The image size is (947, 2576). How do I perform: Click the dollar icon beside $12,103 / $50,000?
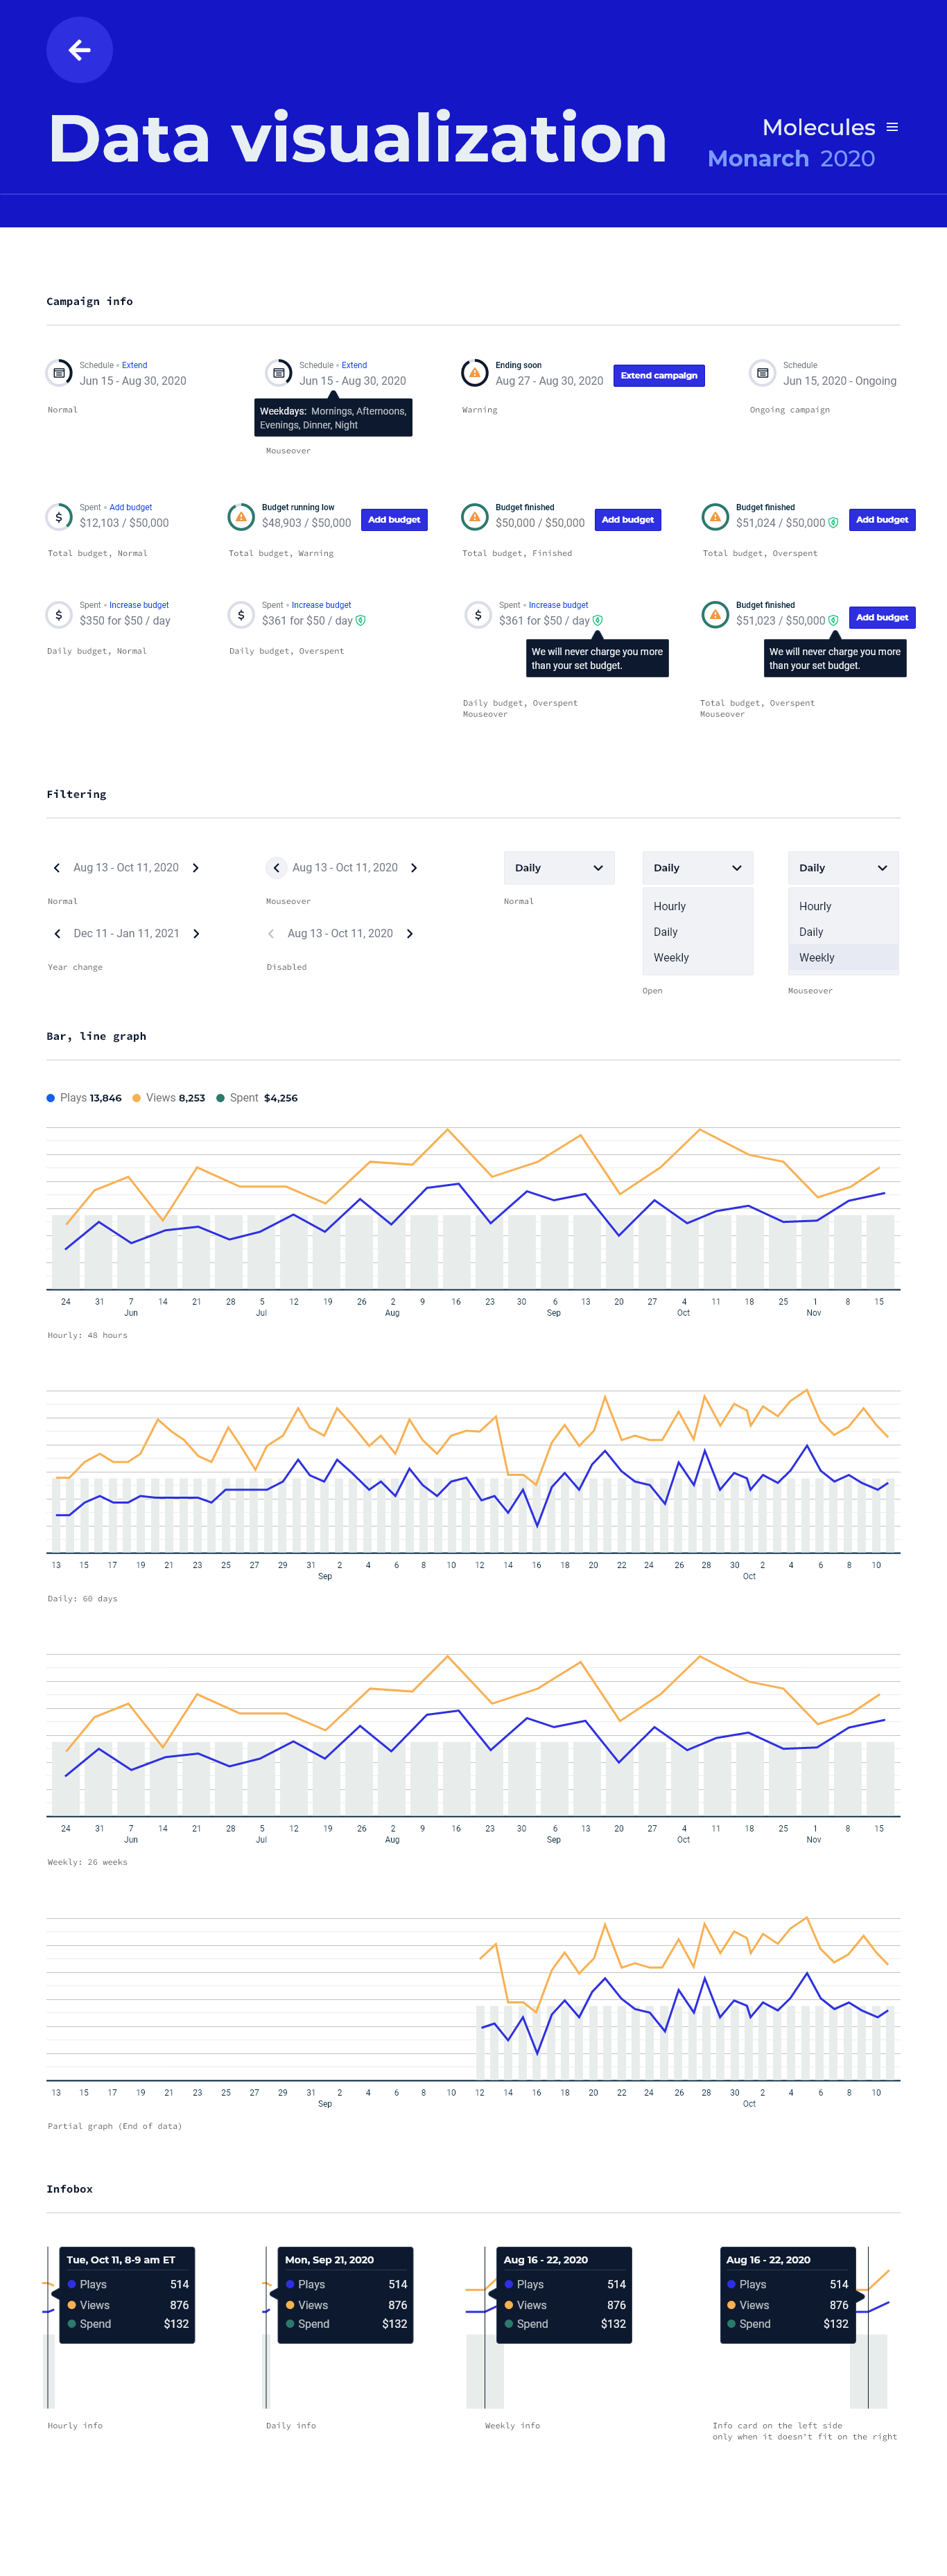point(59,517)
